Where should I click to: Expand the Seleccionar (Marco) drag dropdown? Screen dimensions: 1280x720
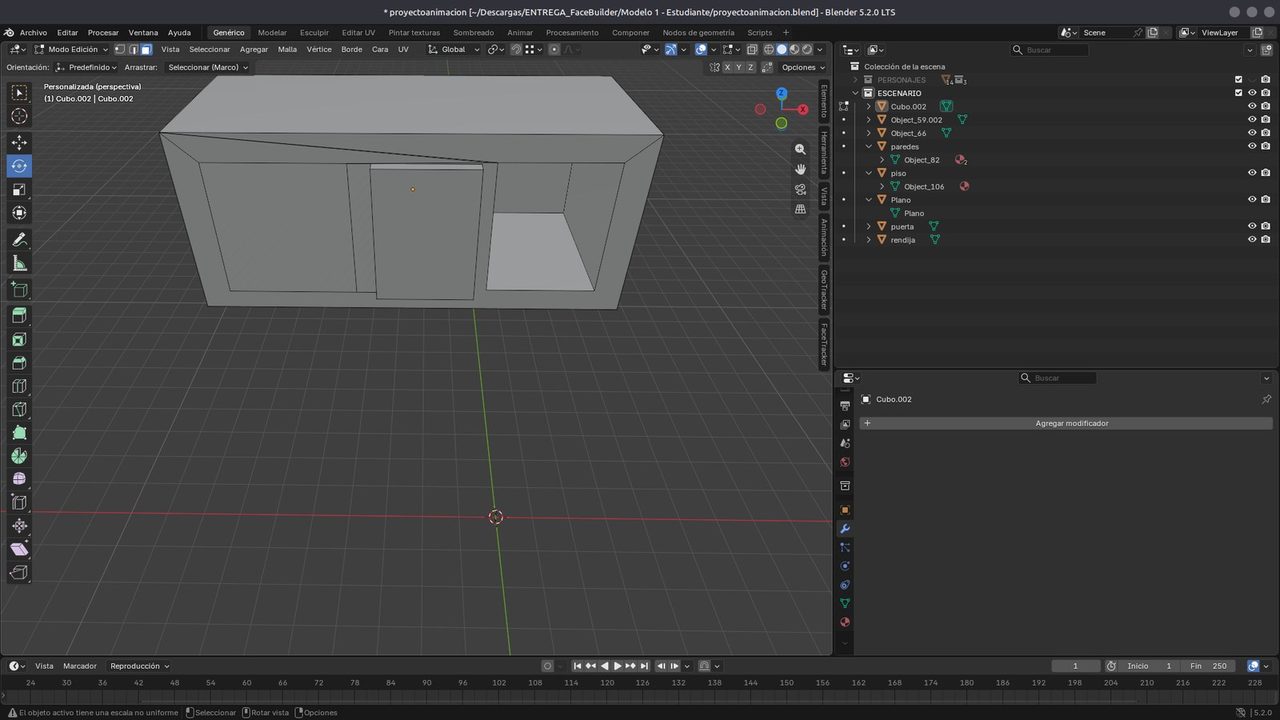pyautogui.click(x=208, y=67)
